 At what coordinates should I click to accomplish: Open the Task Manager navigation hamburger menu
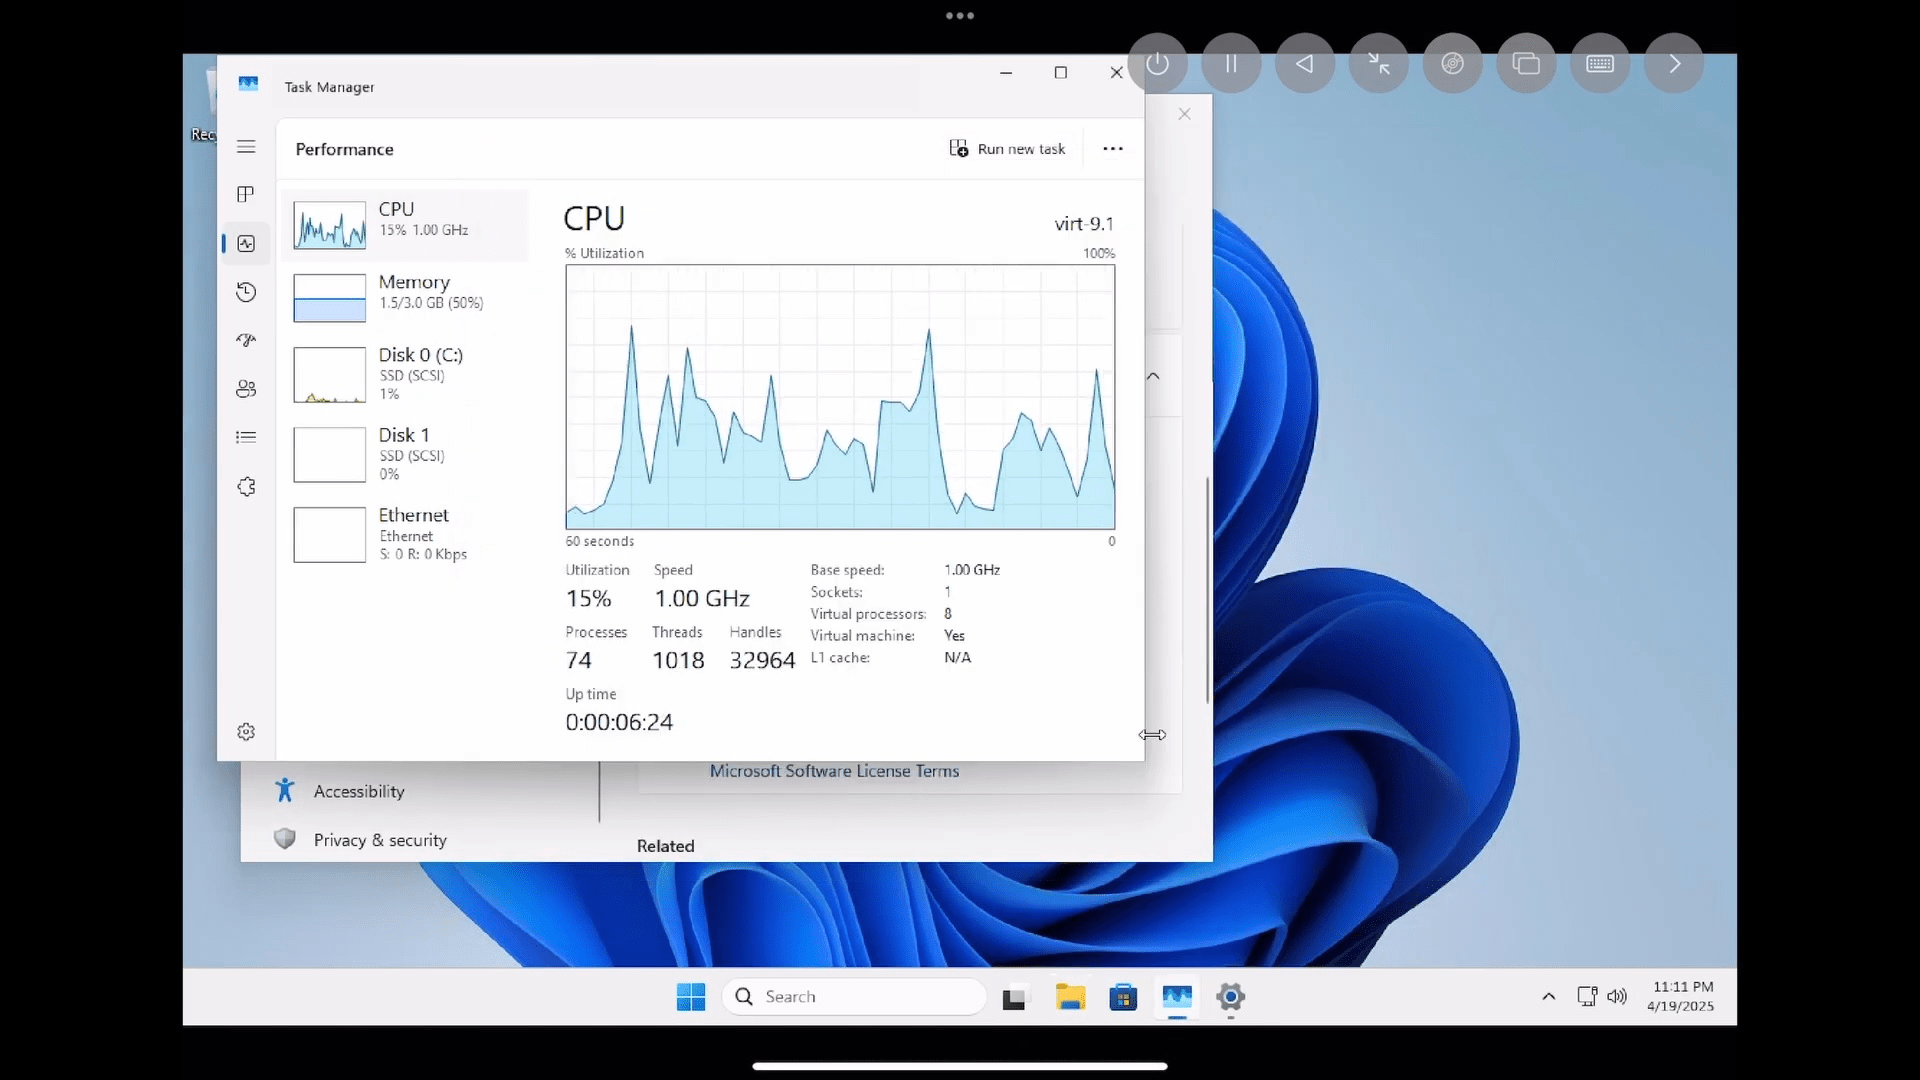246,147
